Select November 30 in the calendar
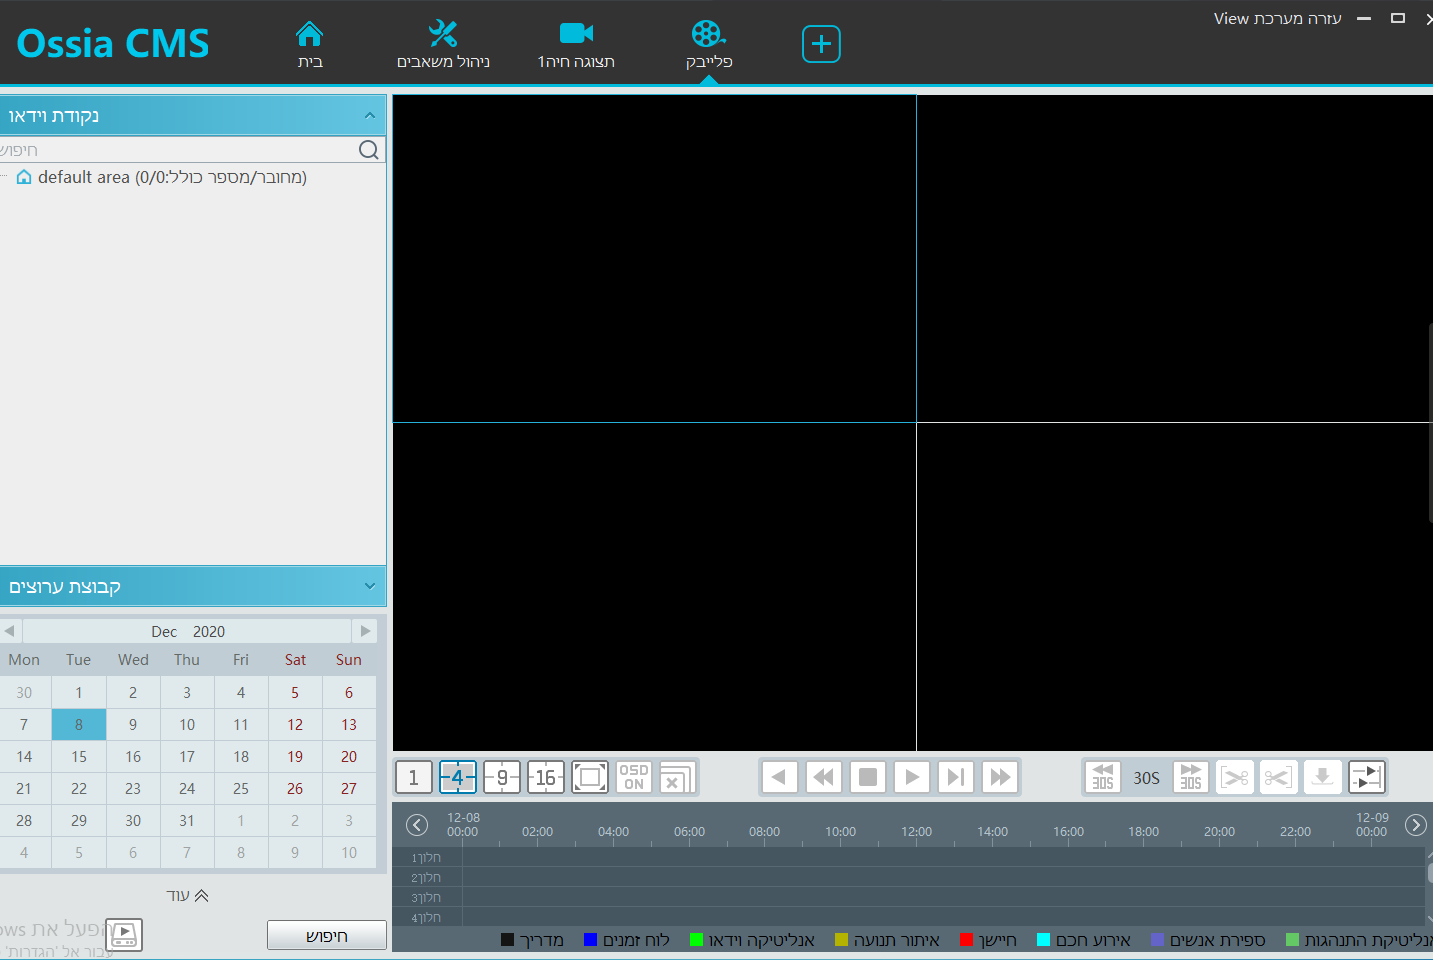This screenshot has height=960, width=1433. (x=24, y=692)
